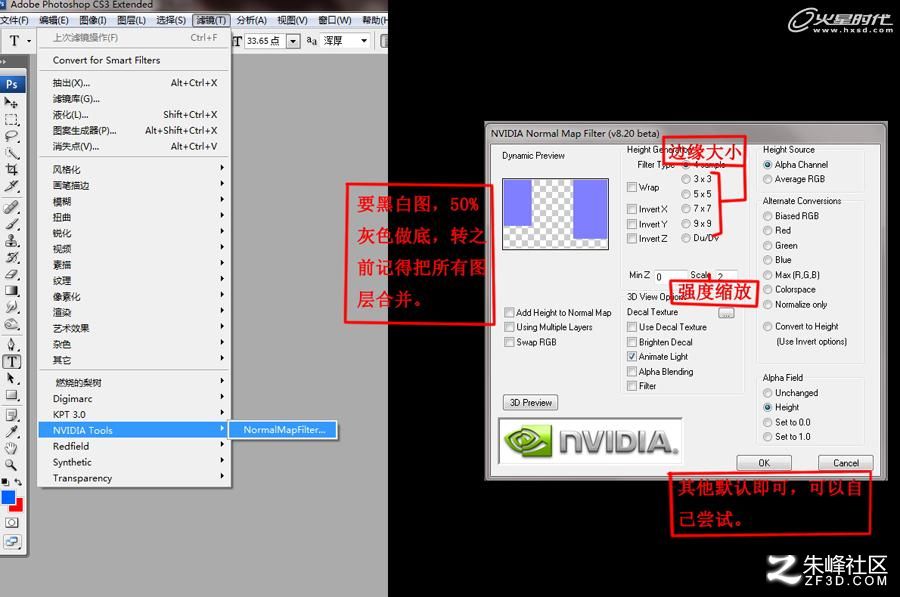Open the 文件(F) menu

14,20
